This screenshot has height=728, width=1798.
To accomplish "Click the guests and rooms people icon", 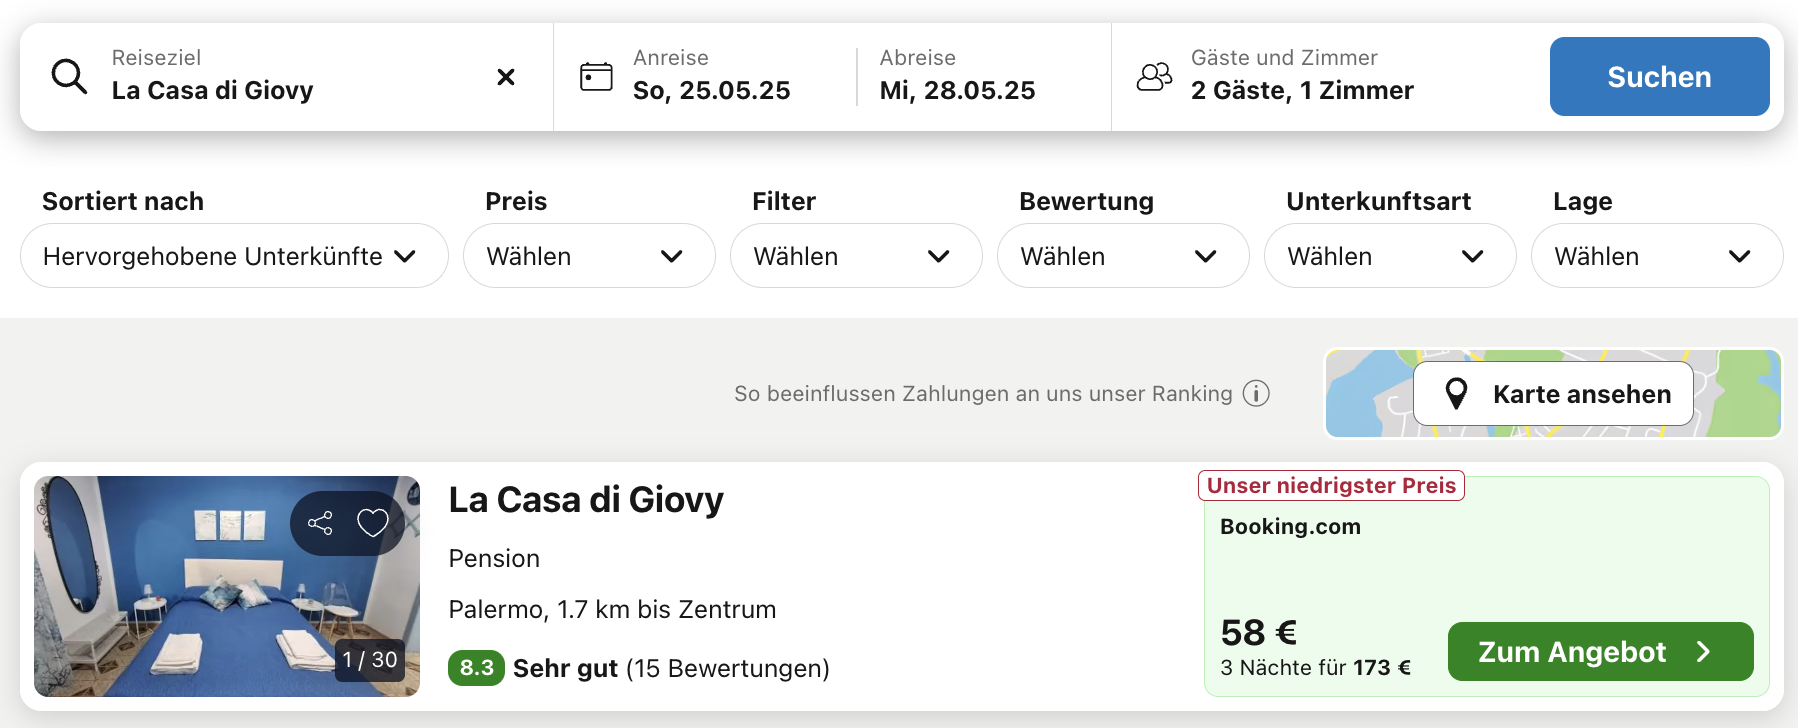I will [1154, 77].
